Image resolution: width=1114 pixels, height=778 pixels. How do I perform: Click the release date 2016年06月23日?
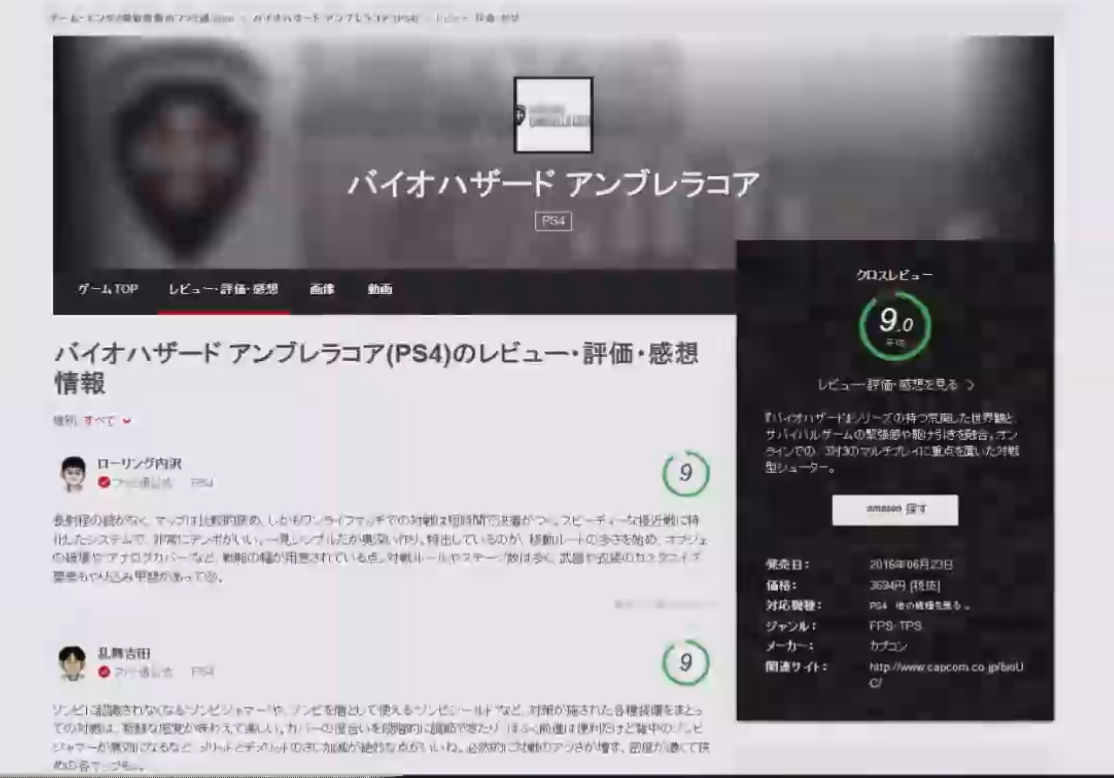pos(911,564)
